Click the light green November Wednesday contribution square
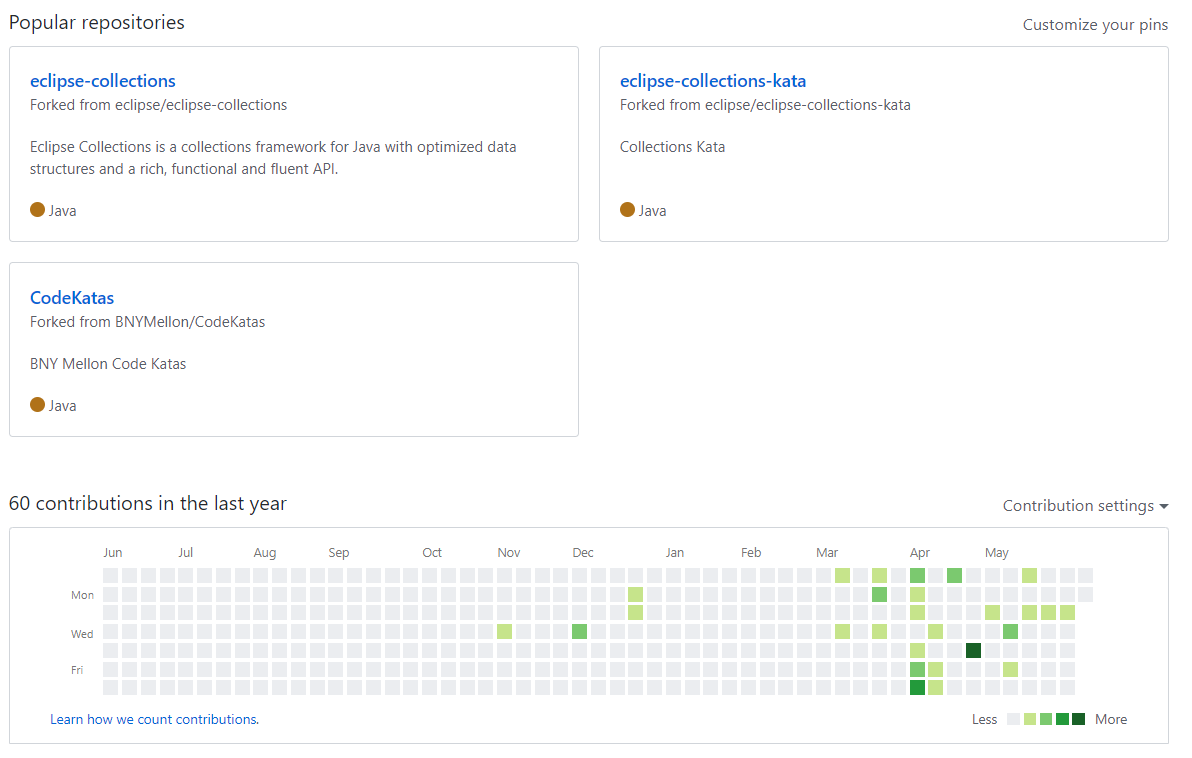The width and height of the screenshot is (1192, 758). [504, 631]
